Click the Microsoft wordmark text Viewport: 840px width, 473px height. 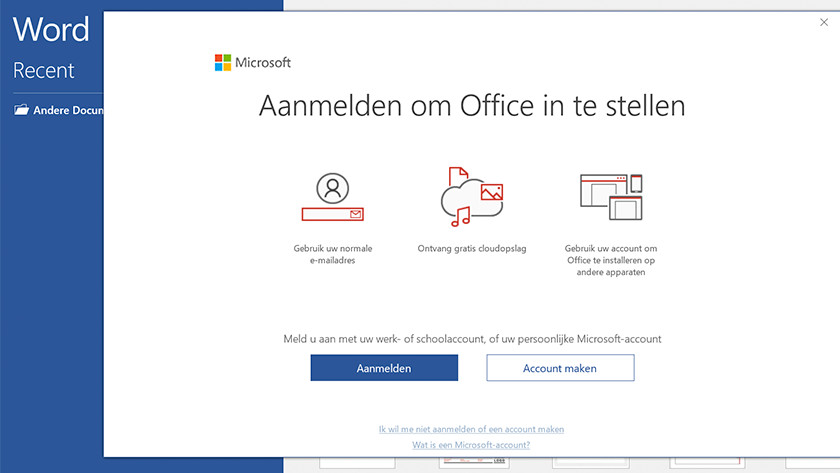263,63
